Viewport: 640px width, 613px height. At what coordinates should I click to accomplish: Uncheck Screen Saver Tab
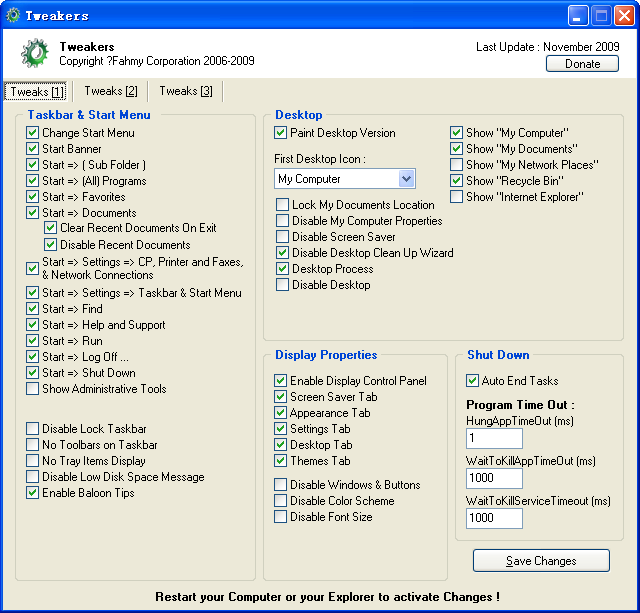point(280,397)
